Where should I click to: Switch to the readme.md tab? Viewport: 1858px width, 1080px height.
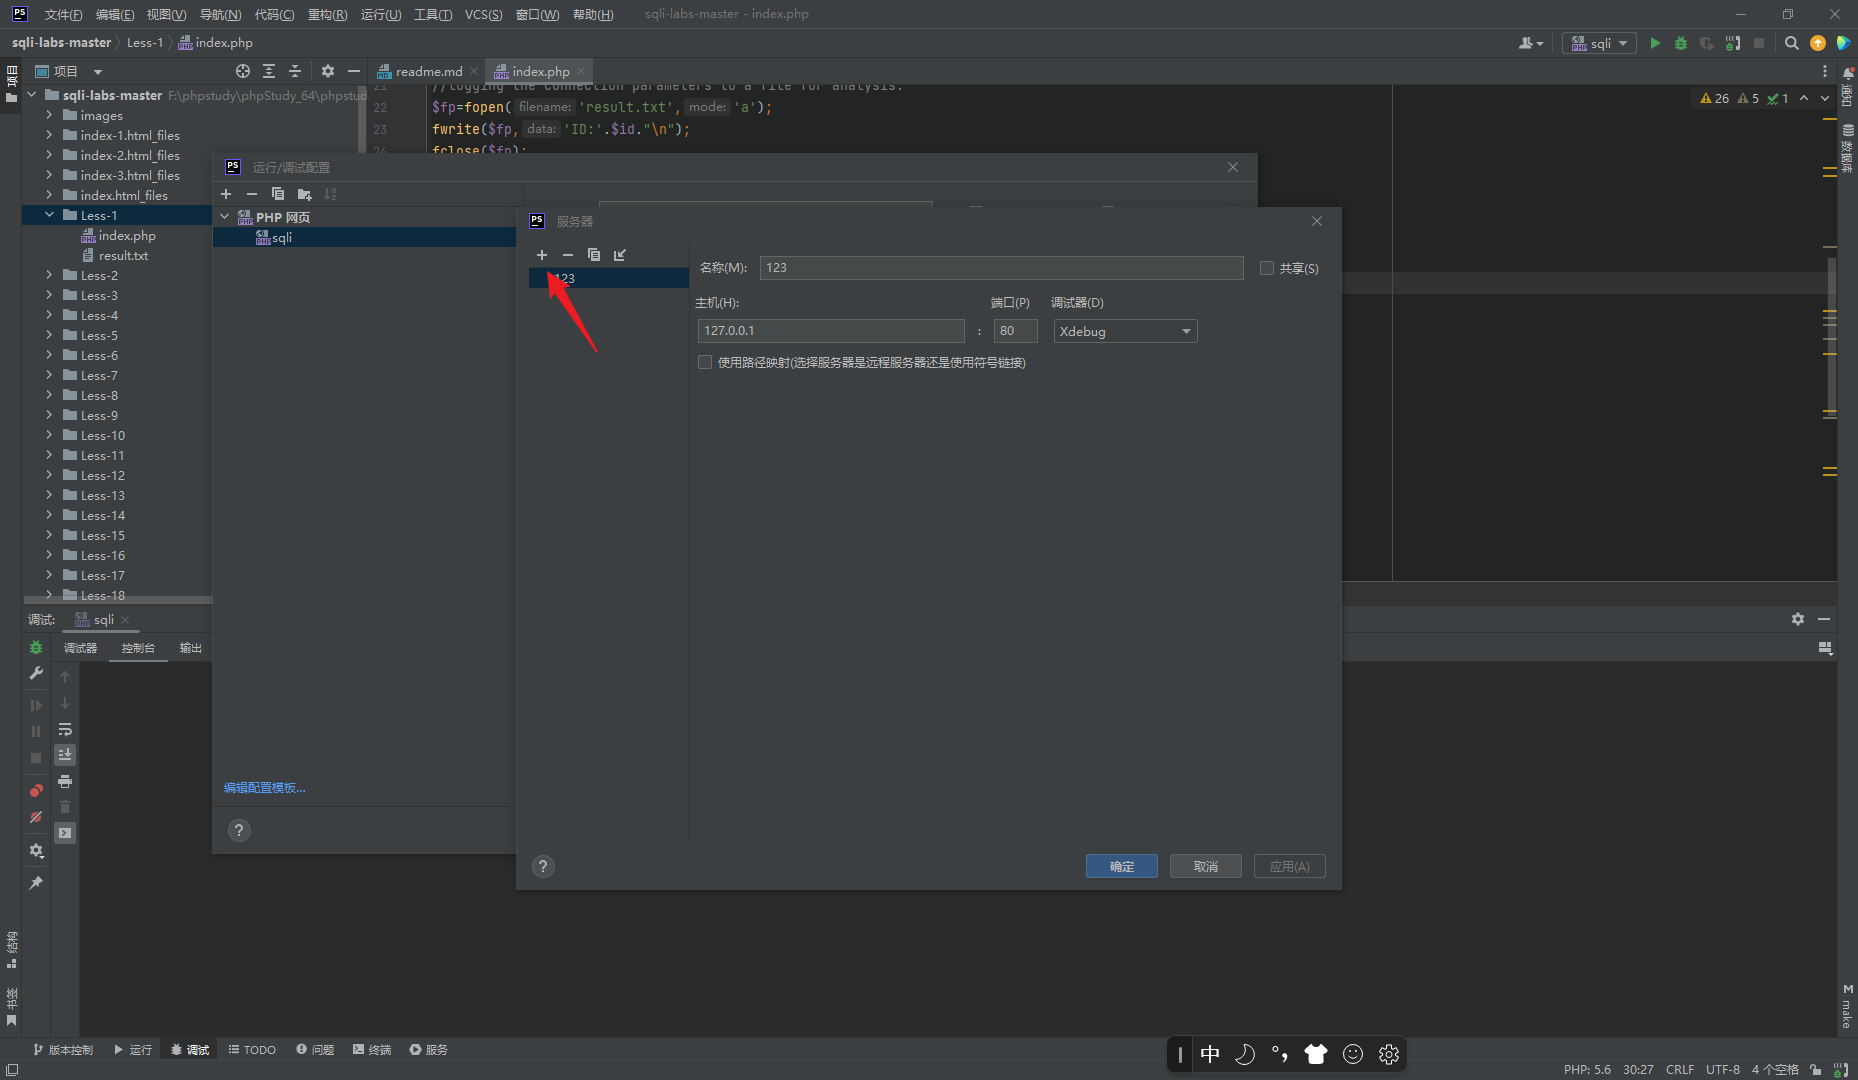(x=427, y=70)
